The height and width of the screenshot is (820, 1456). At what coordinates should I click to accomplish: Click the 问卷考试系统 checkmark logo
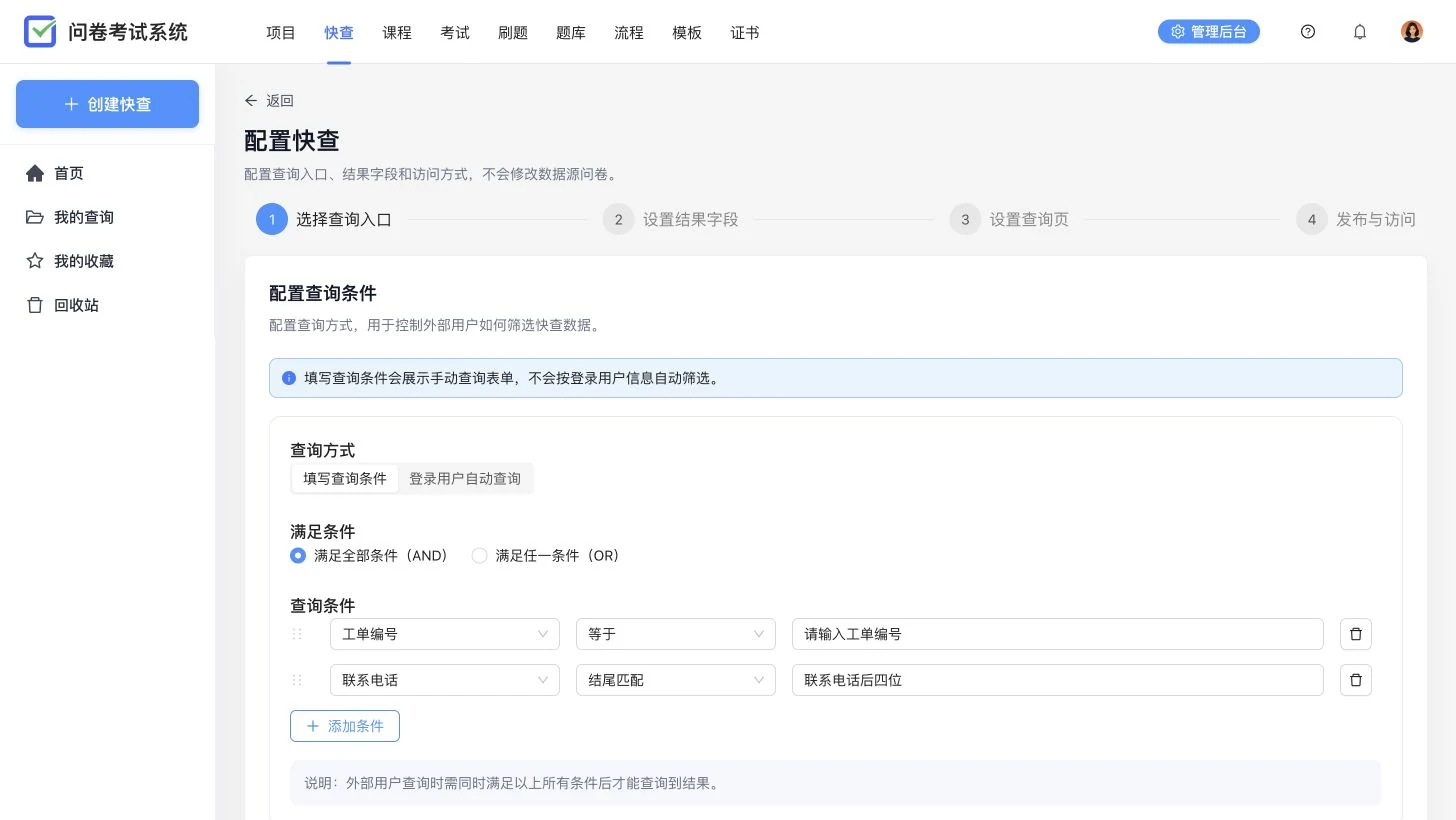(40, 32)
